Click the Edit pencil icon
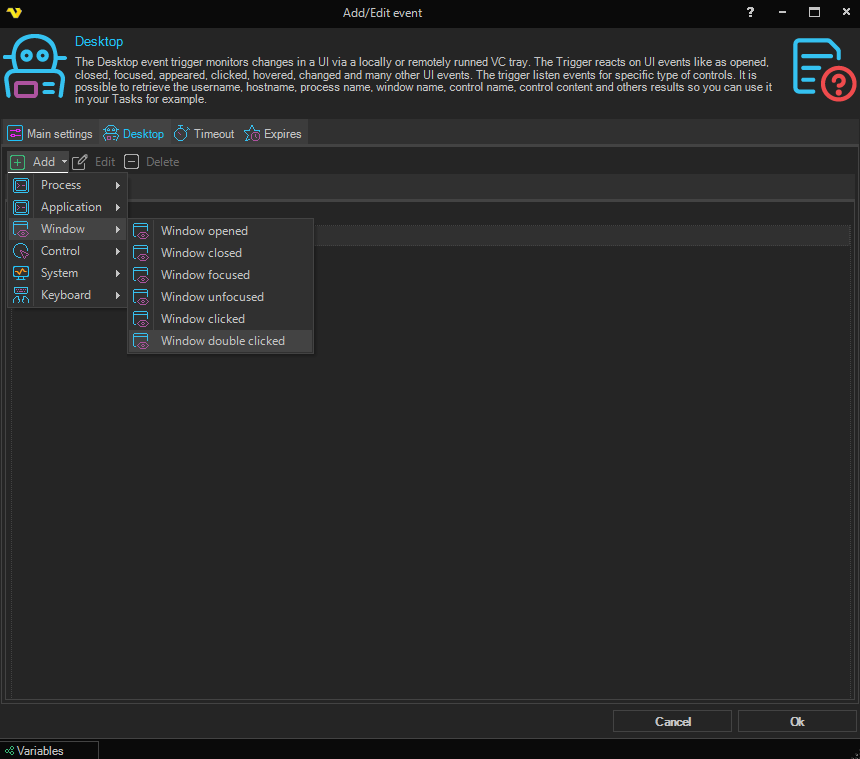 coord(80,162)
